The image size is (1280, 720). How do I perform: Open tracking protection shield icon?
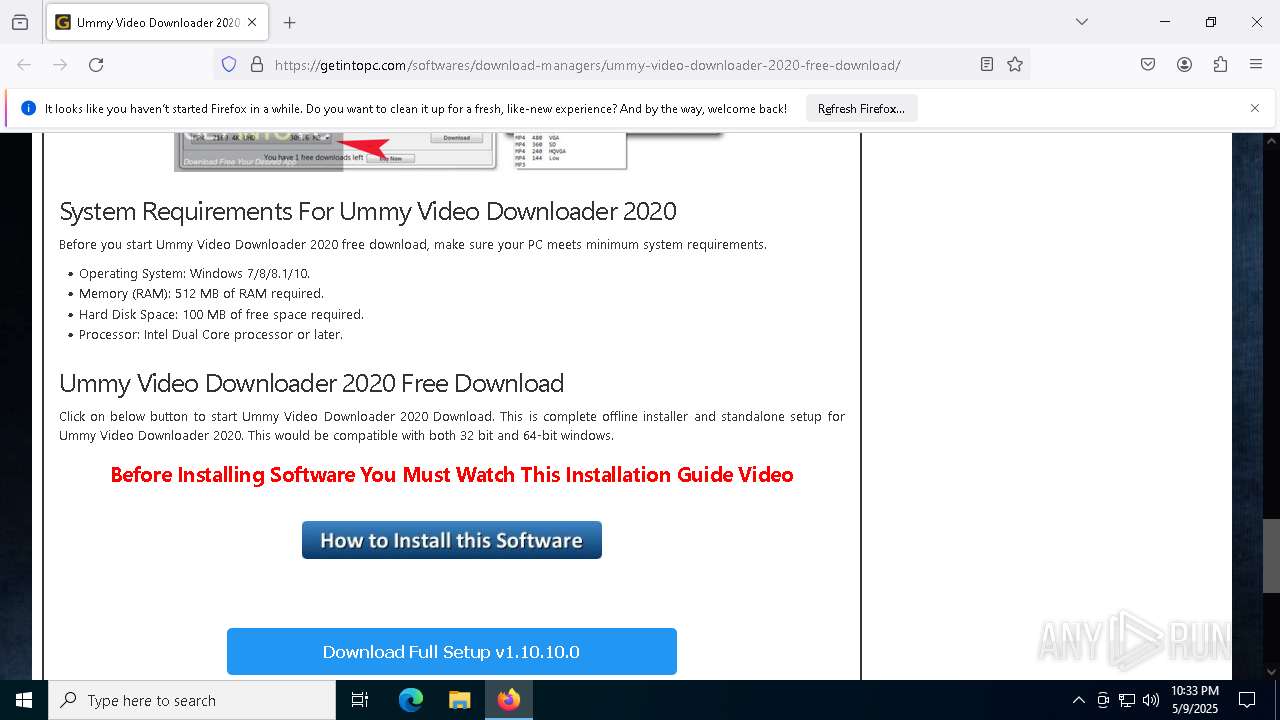coord(229,65)
